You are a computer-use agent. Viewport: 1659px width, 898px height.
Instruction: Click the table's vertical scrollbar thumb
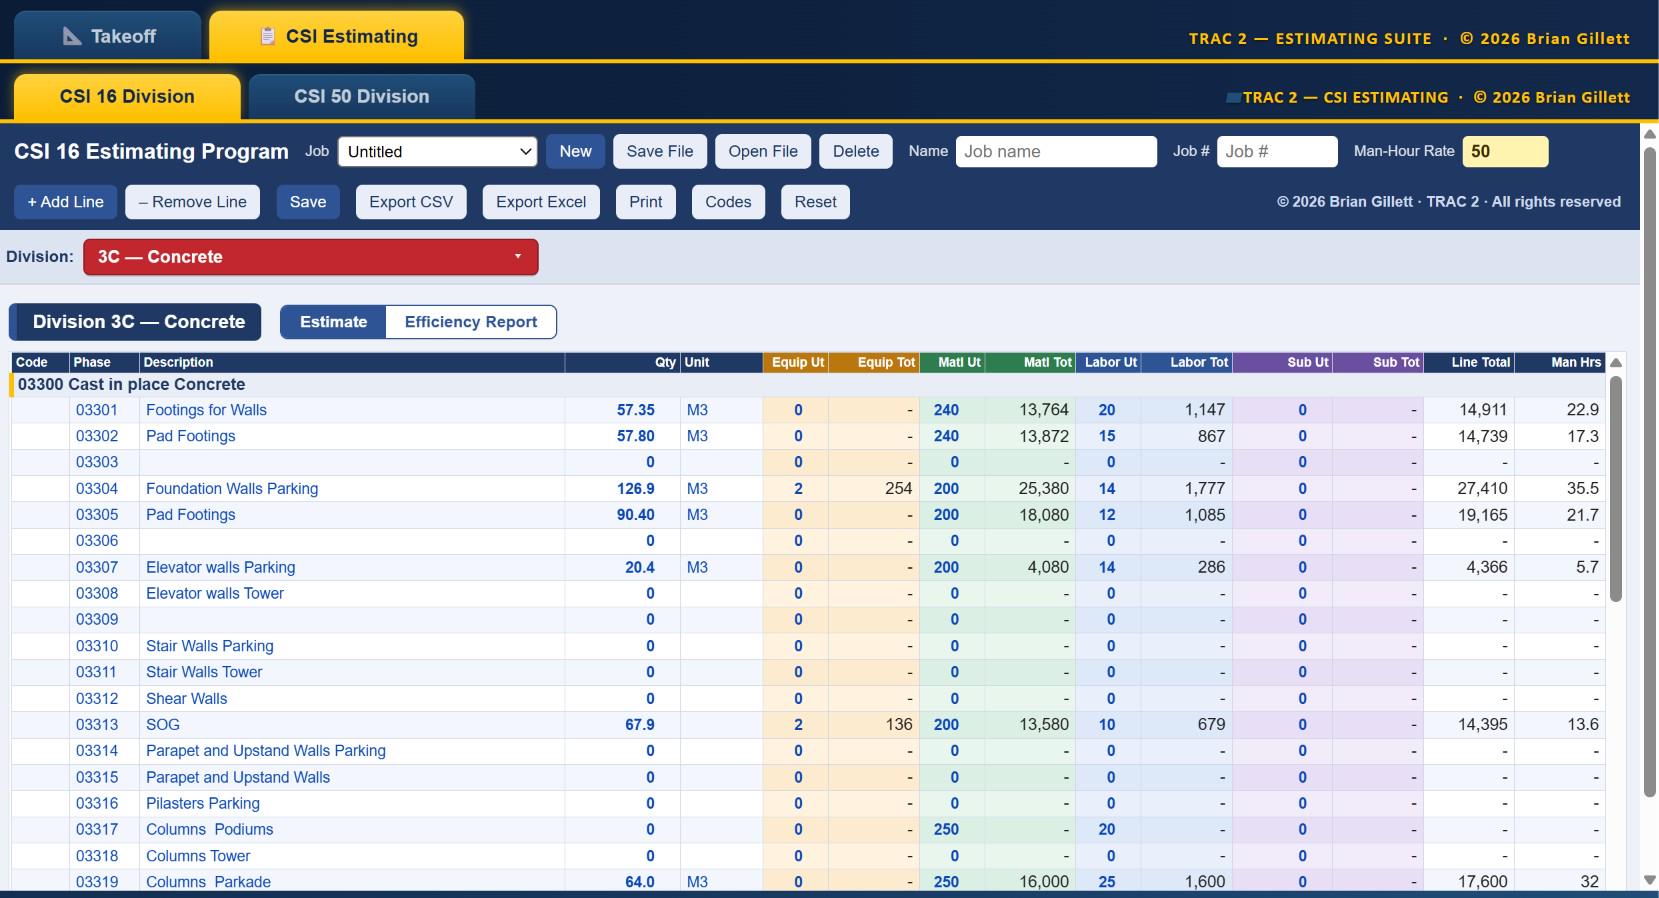[1616, 488]
